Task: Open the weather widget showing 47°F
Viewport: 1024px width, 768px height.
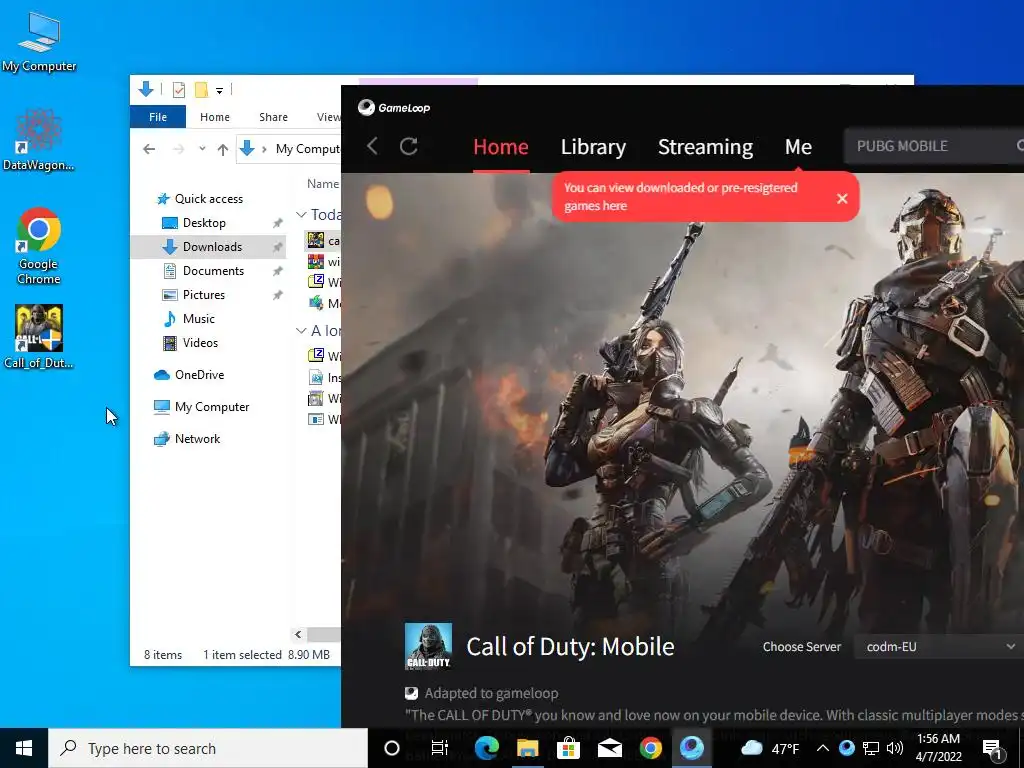Action: click(x=770, y=748)
